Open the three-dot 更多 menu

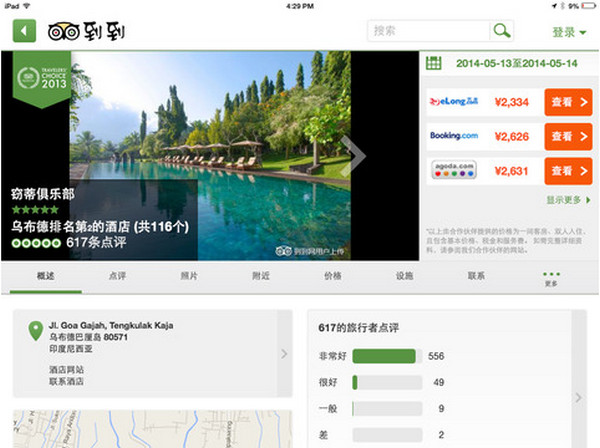551,277
